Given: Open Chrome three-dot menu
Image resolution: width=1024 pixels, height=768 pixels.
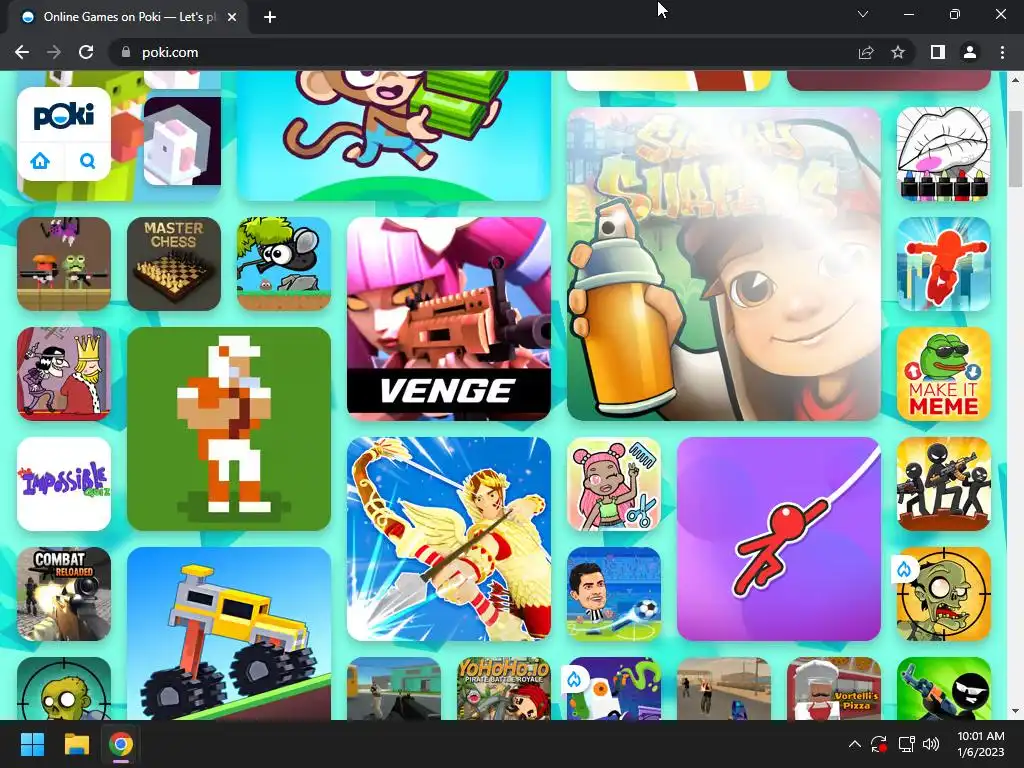Looking at the screenshot, I should click(x=1002, y=52).
